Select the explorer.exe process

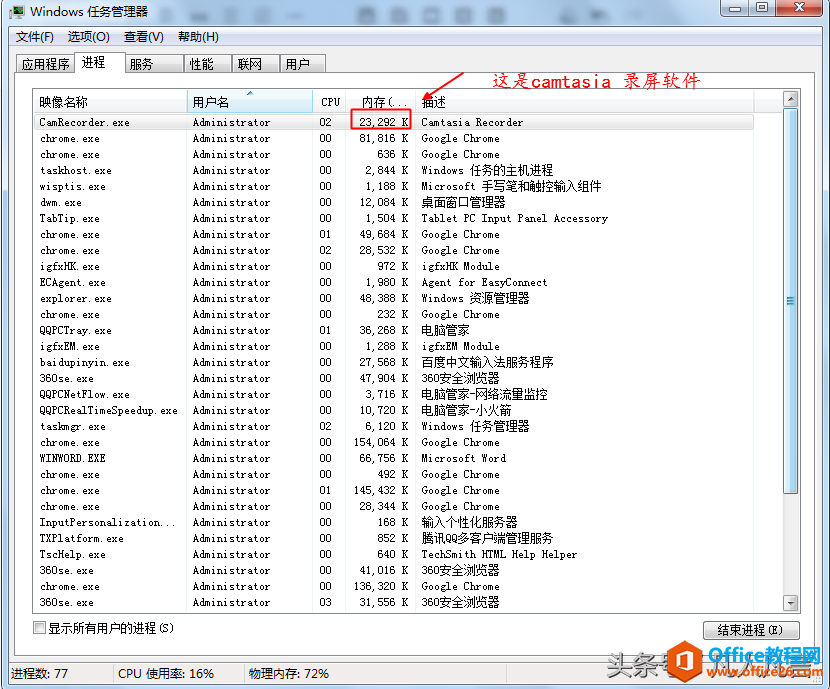(394, 298)
